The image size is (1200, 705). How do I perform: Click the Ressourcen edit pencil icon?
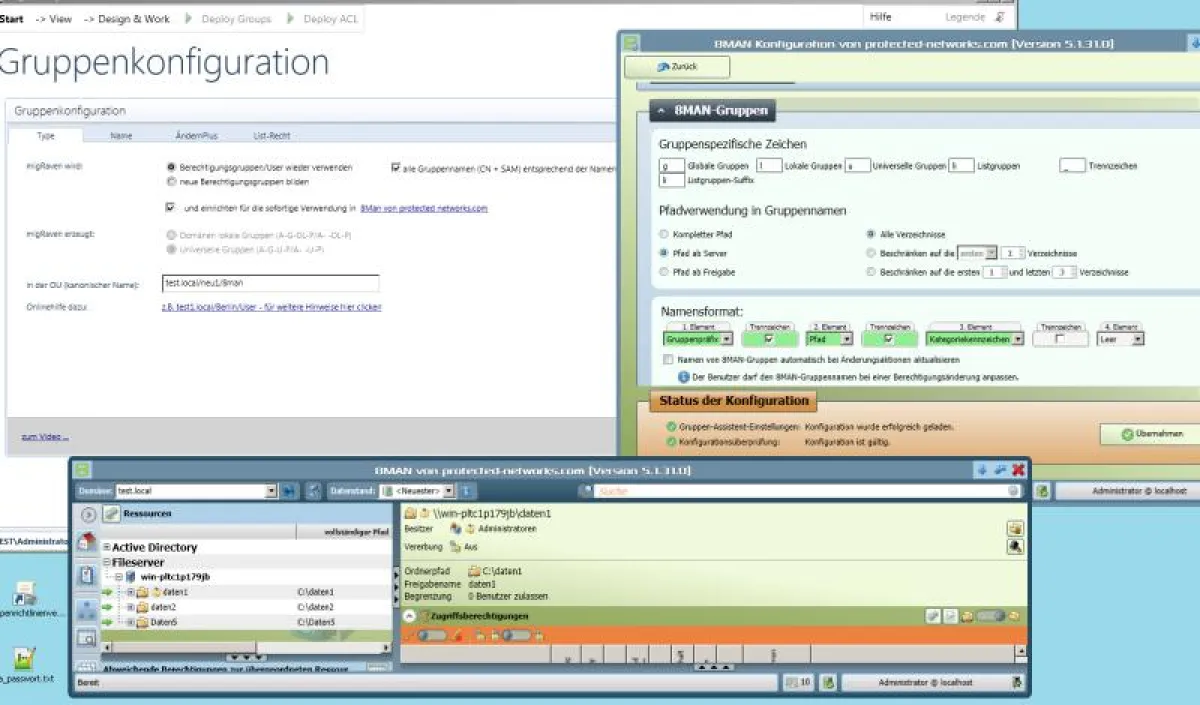point(111,513)
